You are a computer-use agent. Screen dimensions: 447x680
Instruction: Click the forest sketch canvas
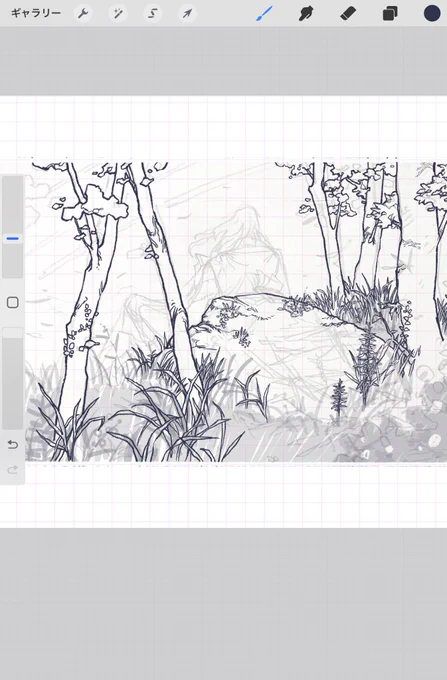(x=236, y=311)
